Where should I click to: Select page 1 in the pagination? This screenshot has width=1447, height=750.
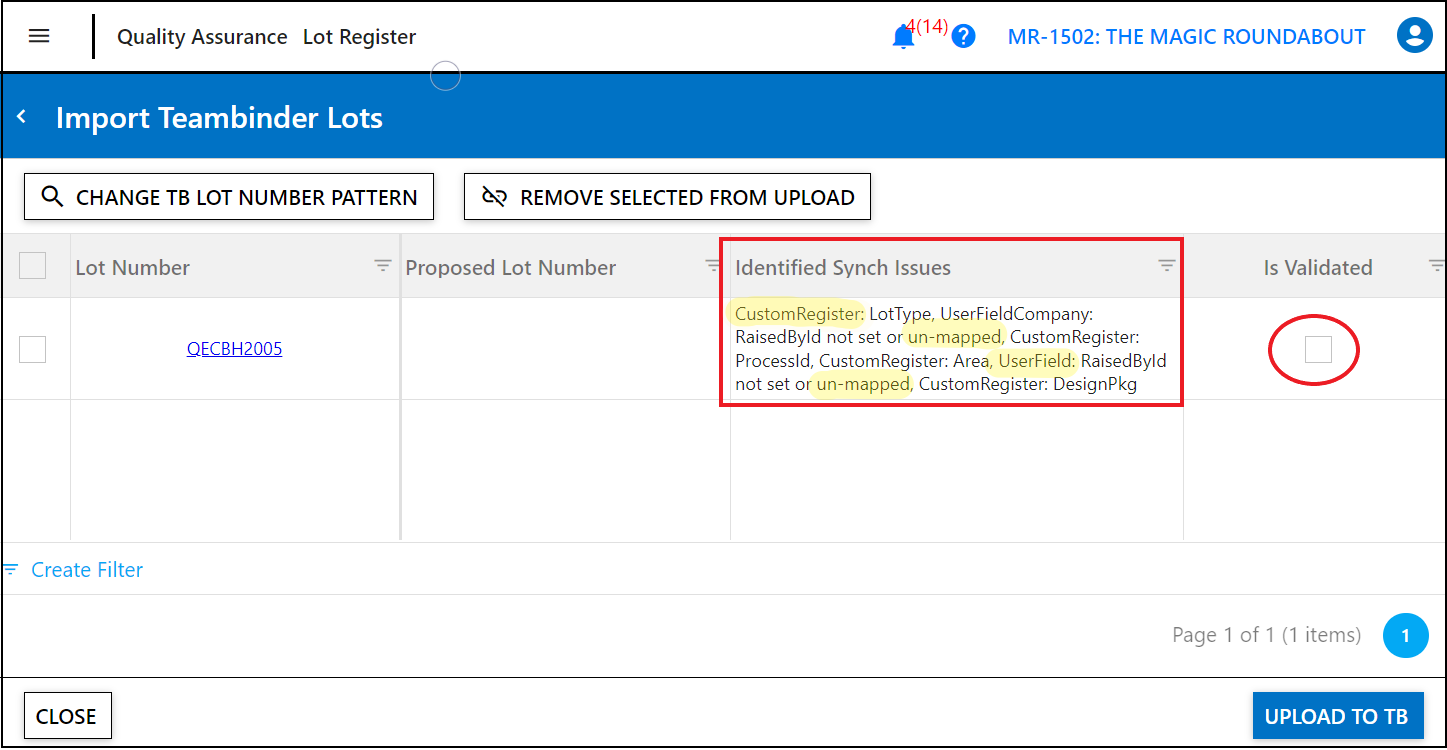pos(1406,636)
